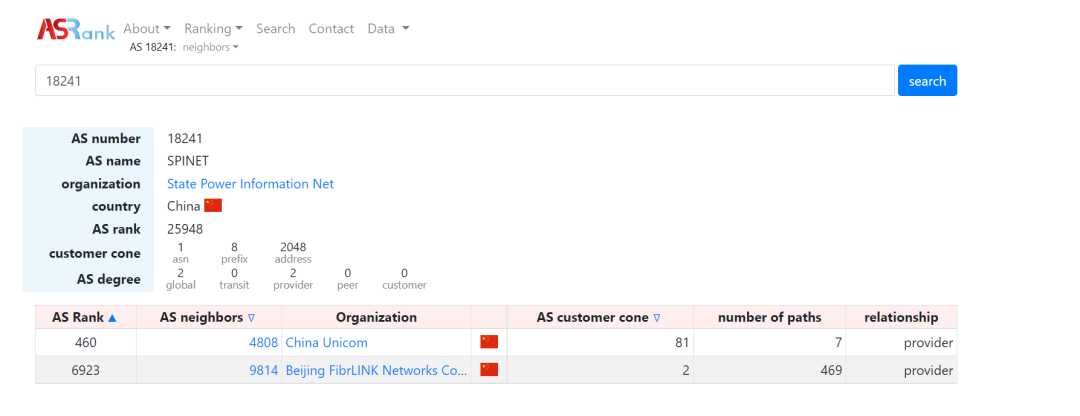Click the China flag next to country

(x=213, y=206)
